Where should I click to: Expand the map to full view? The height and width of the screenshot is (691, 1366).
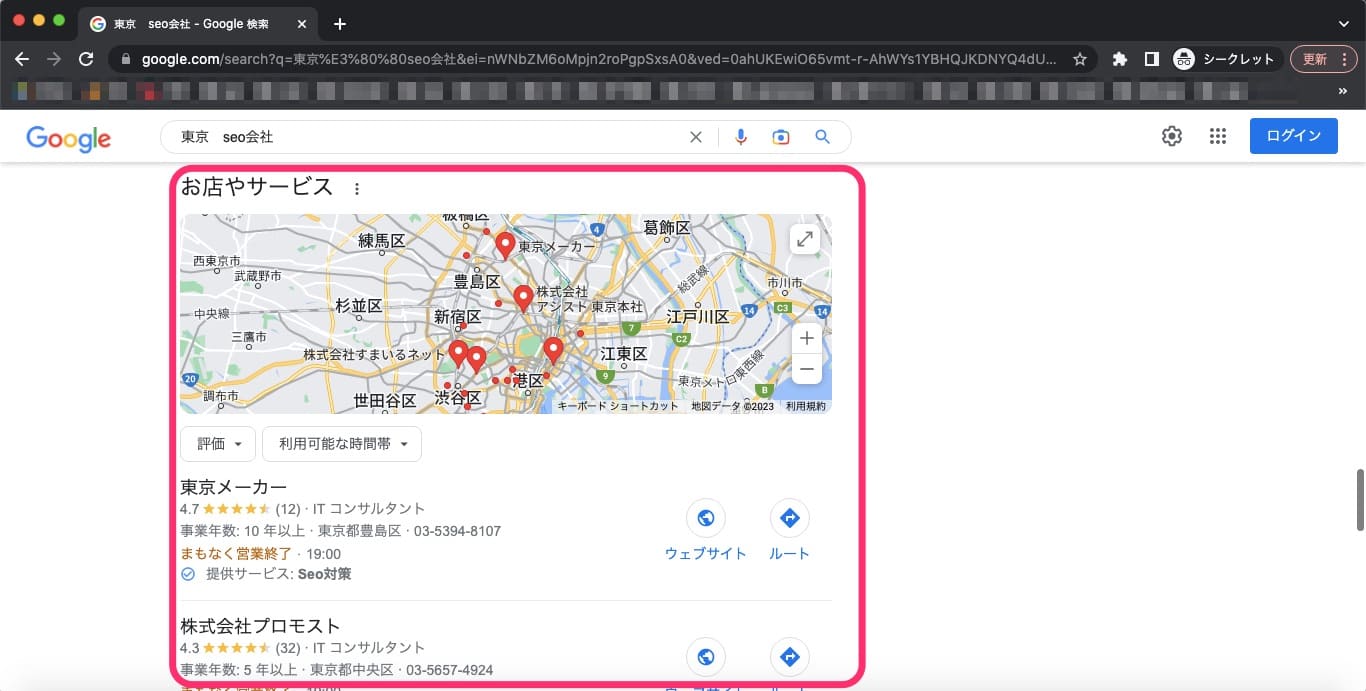click(x=805, y=239)
